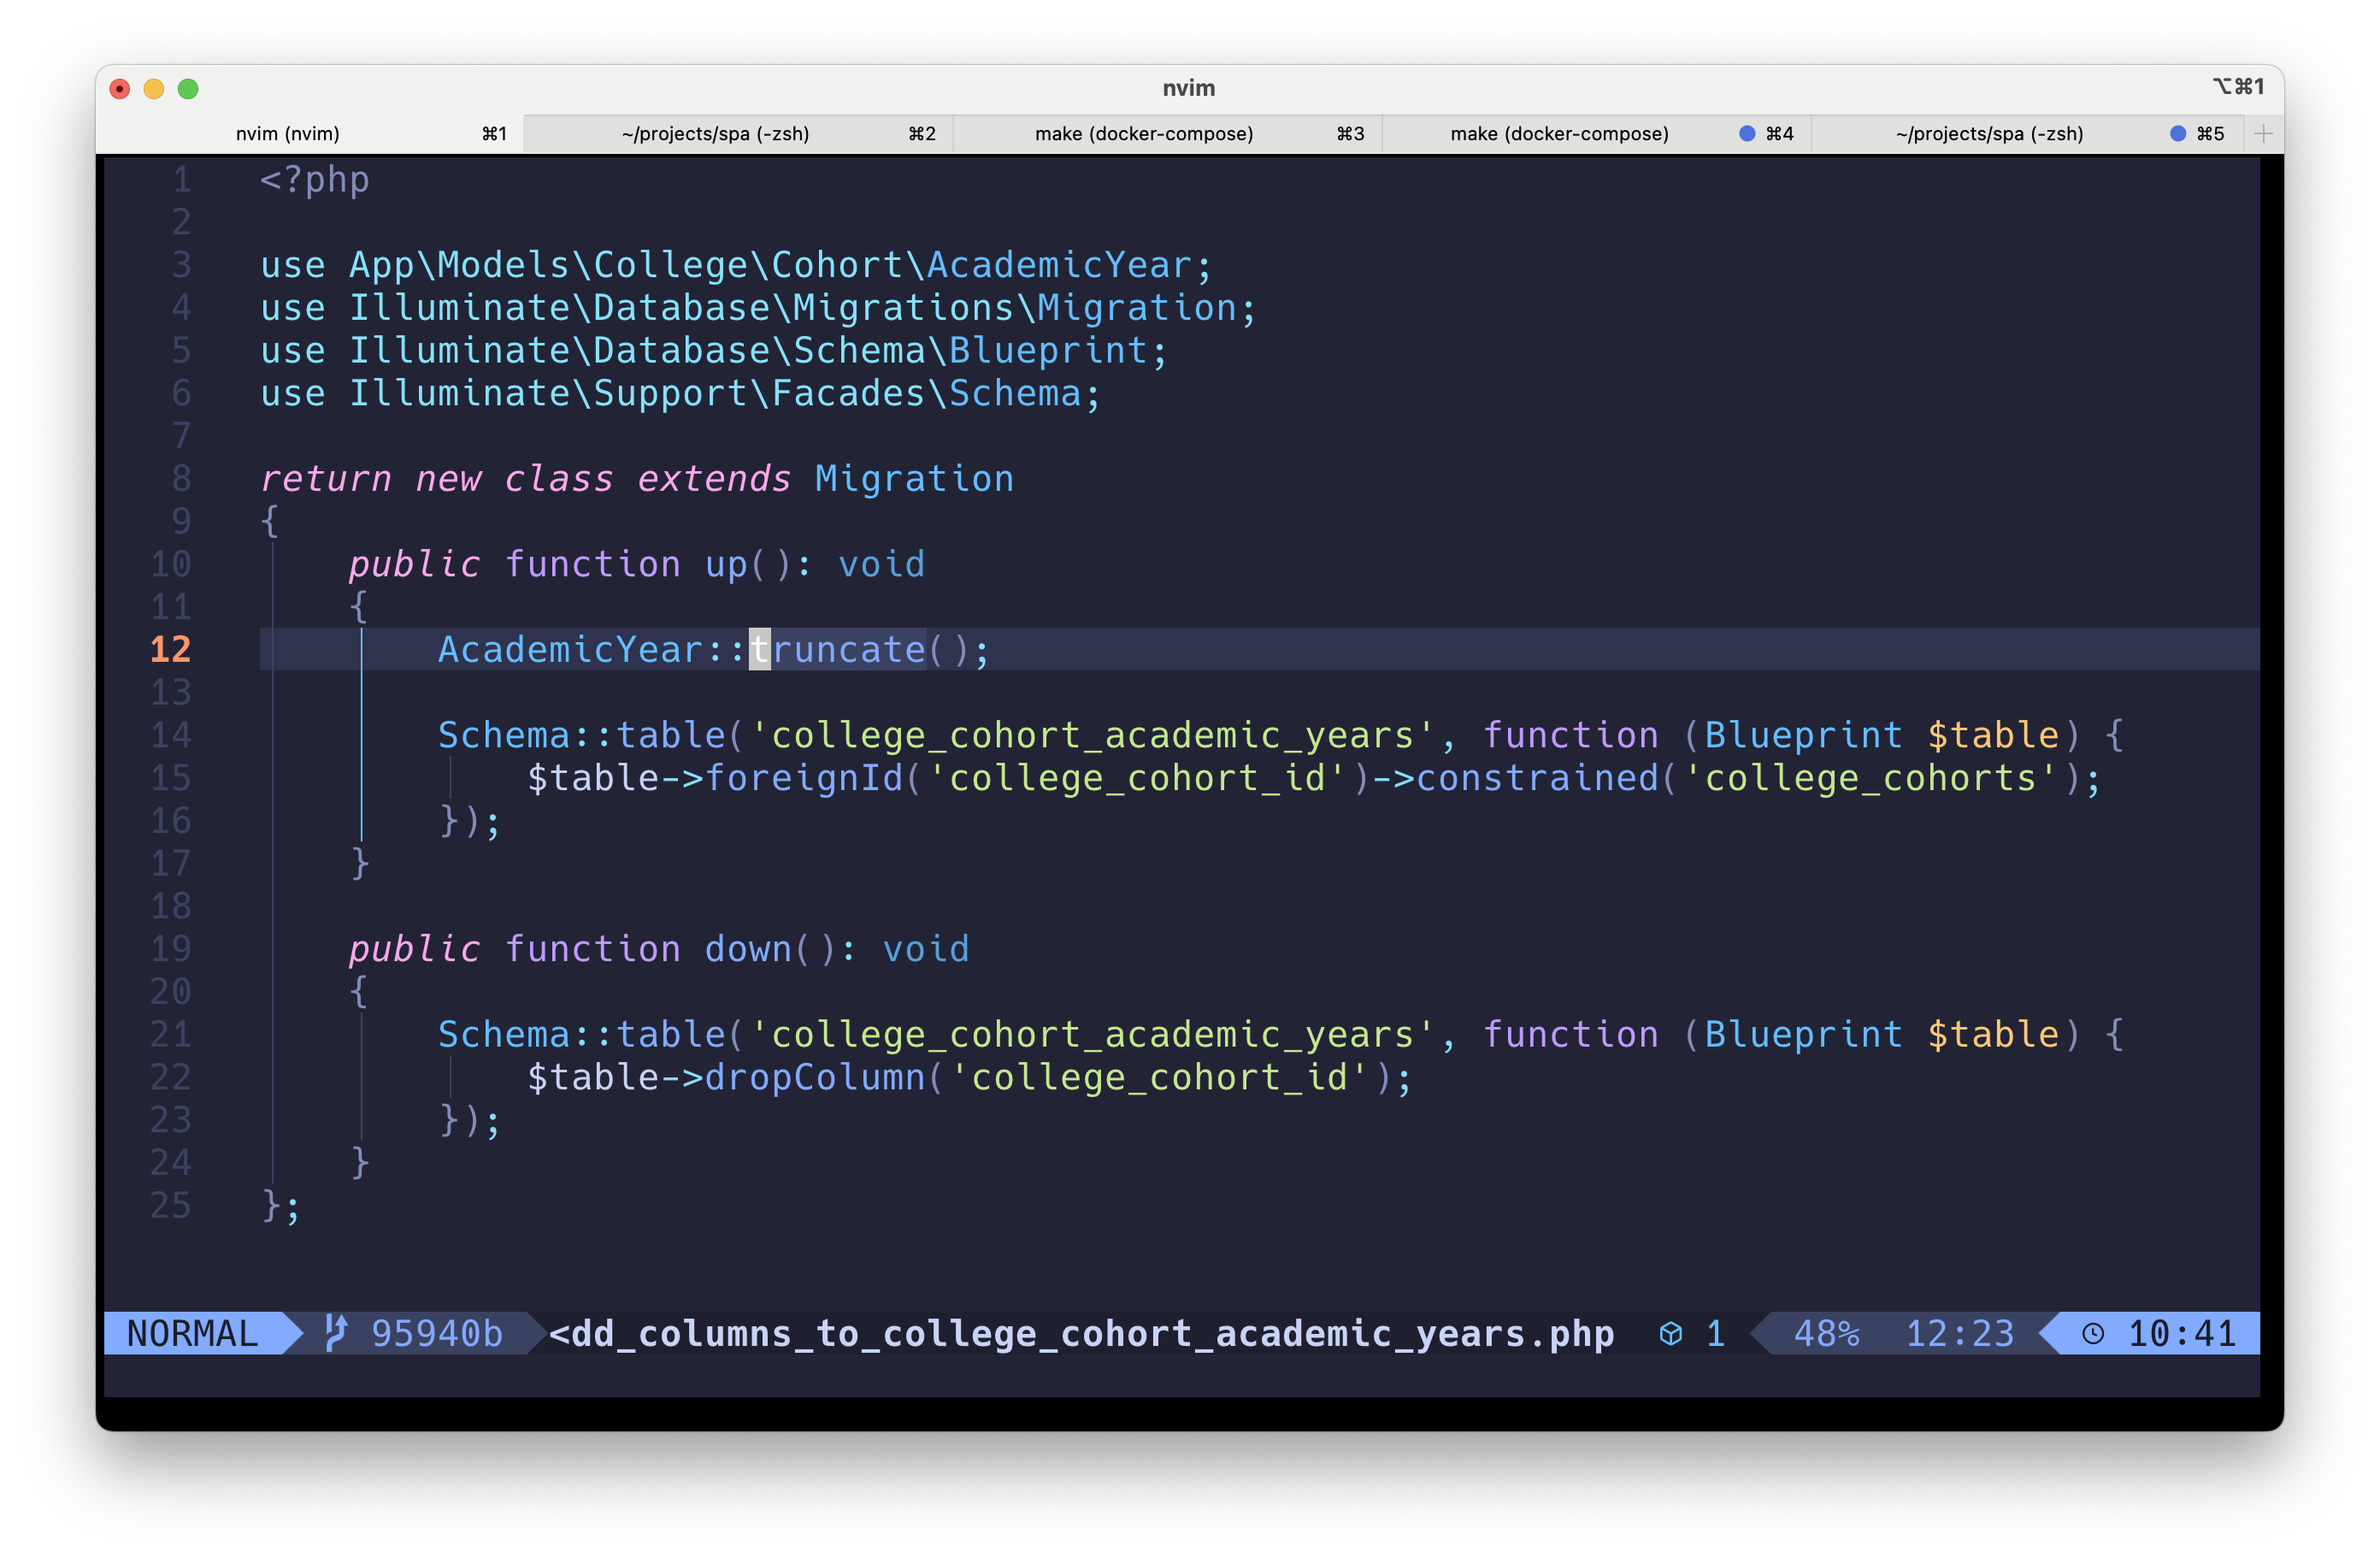Image resolution: width=2380 pixels, height=1558 pixels.
Task: Select the make (docker-compose) tab ⌘3
Action: click(1167, 134)
